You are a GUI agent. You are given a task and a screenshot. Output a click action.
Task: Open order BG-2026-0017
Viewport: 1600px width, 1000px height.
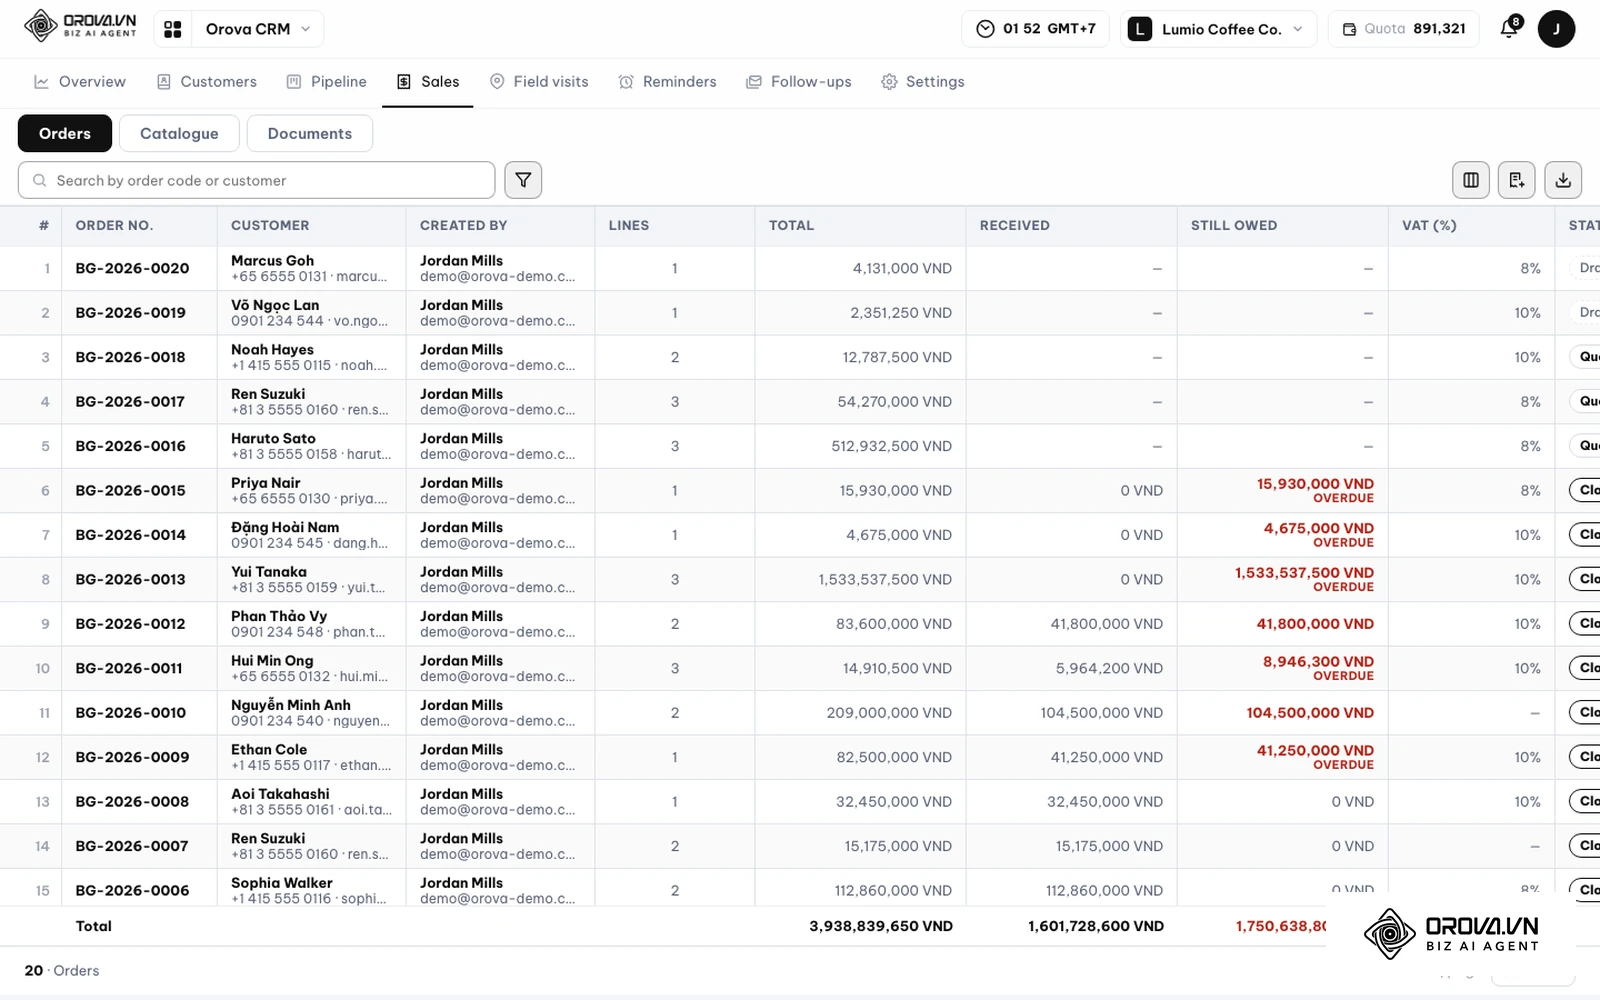pyautogui.click(x=130, y=402)
